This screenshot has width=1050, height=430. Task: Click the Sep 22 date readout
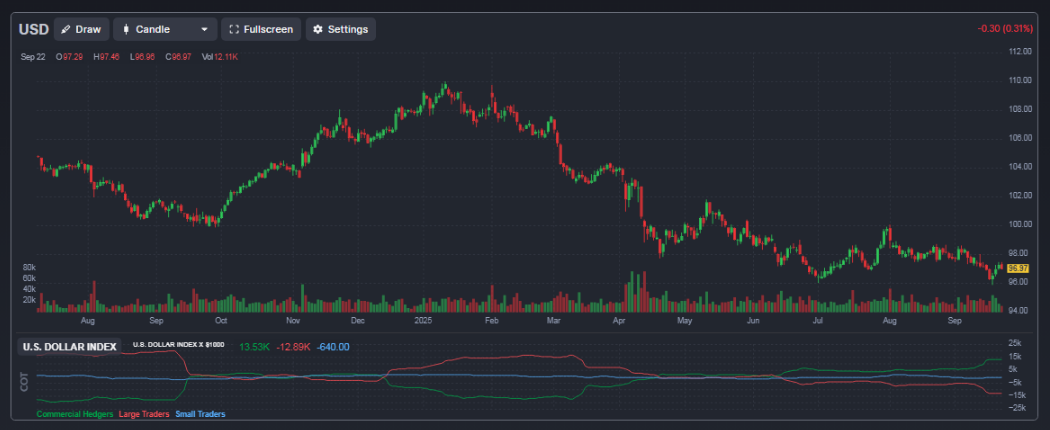click(x=33, y=57)
